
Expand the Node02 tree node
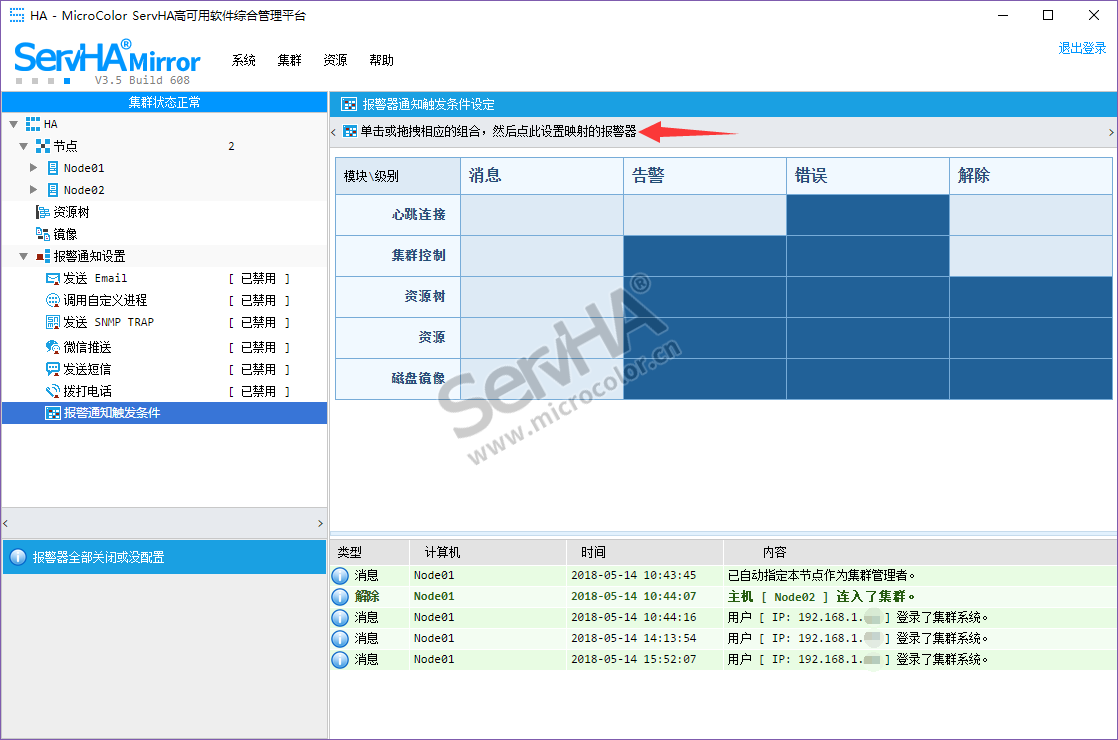click(34, 190)
